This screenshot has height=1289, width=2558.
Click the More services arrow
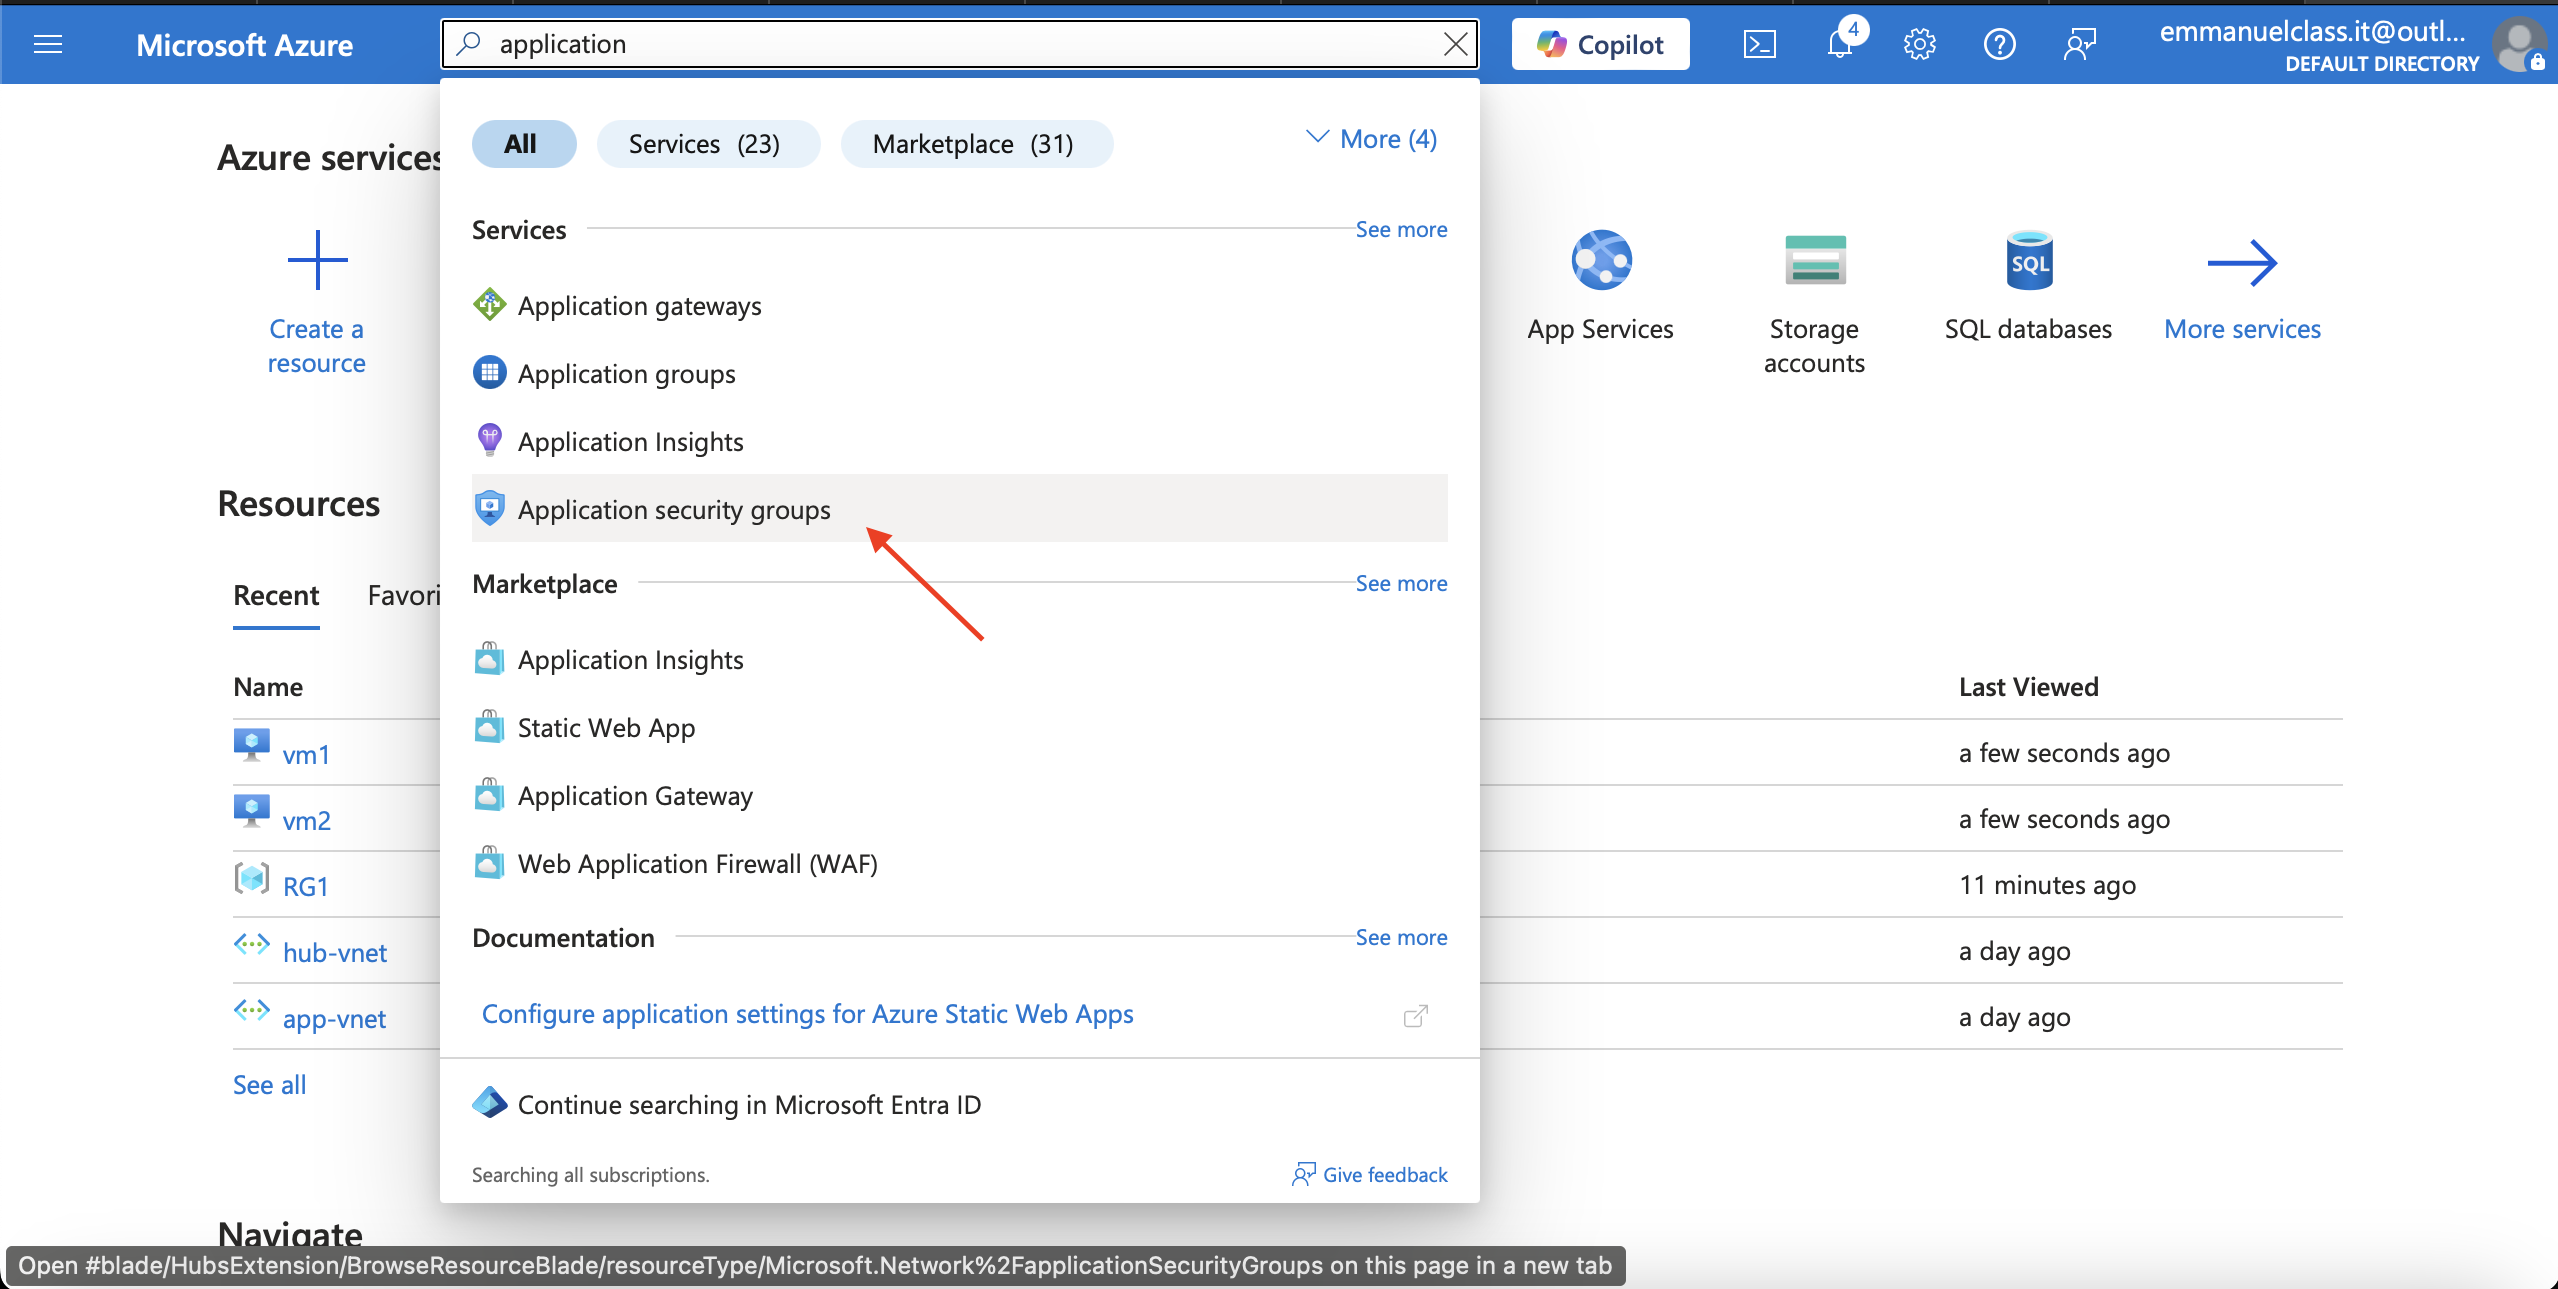(x=2242, y=263)
